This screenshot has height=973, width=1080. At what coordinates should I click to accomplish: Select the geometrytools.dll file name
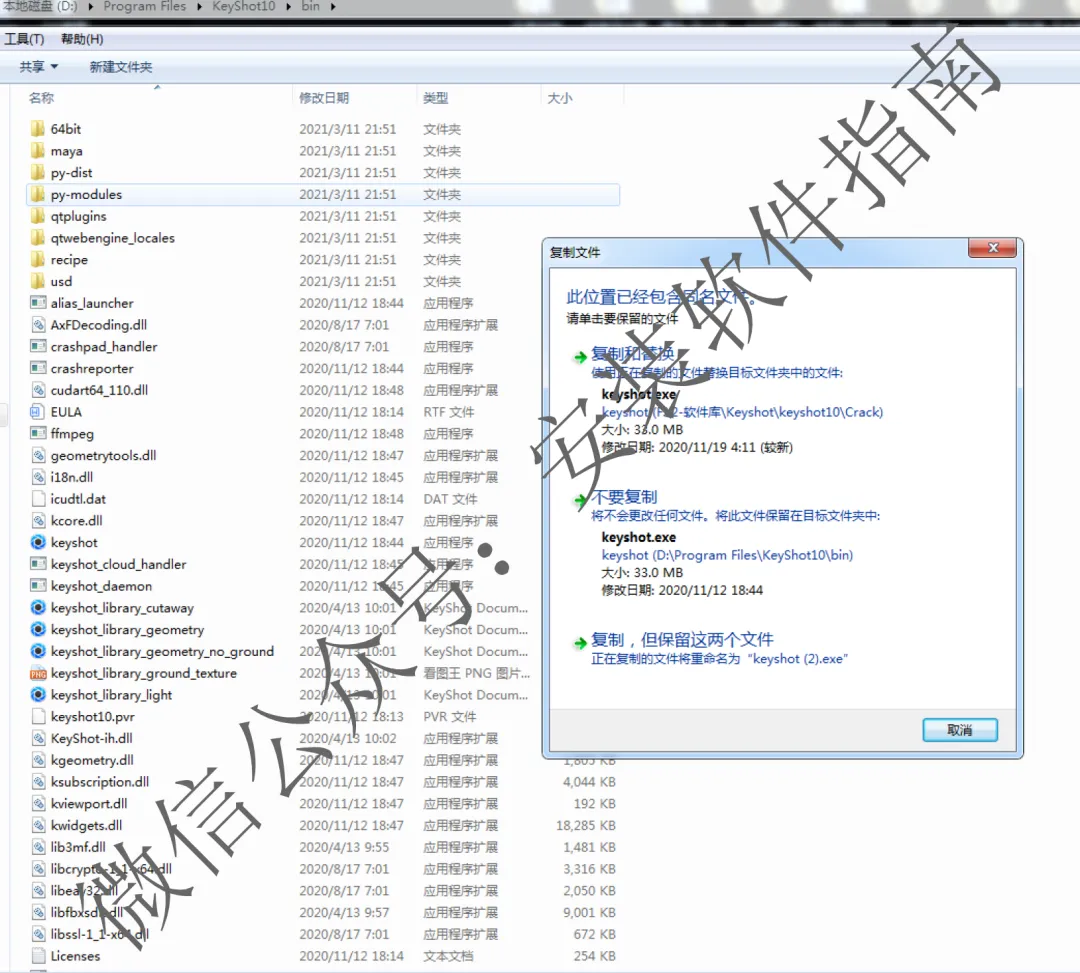pyautogui.click(x=103, y=456)
